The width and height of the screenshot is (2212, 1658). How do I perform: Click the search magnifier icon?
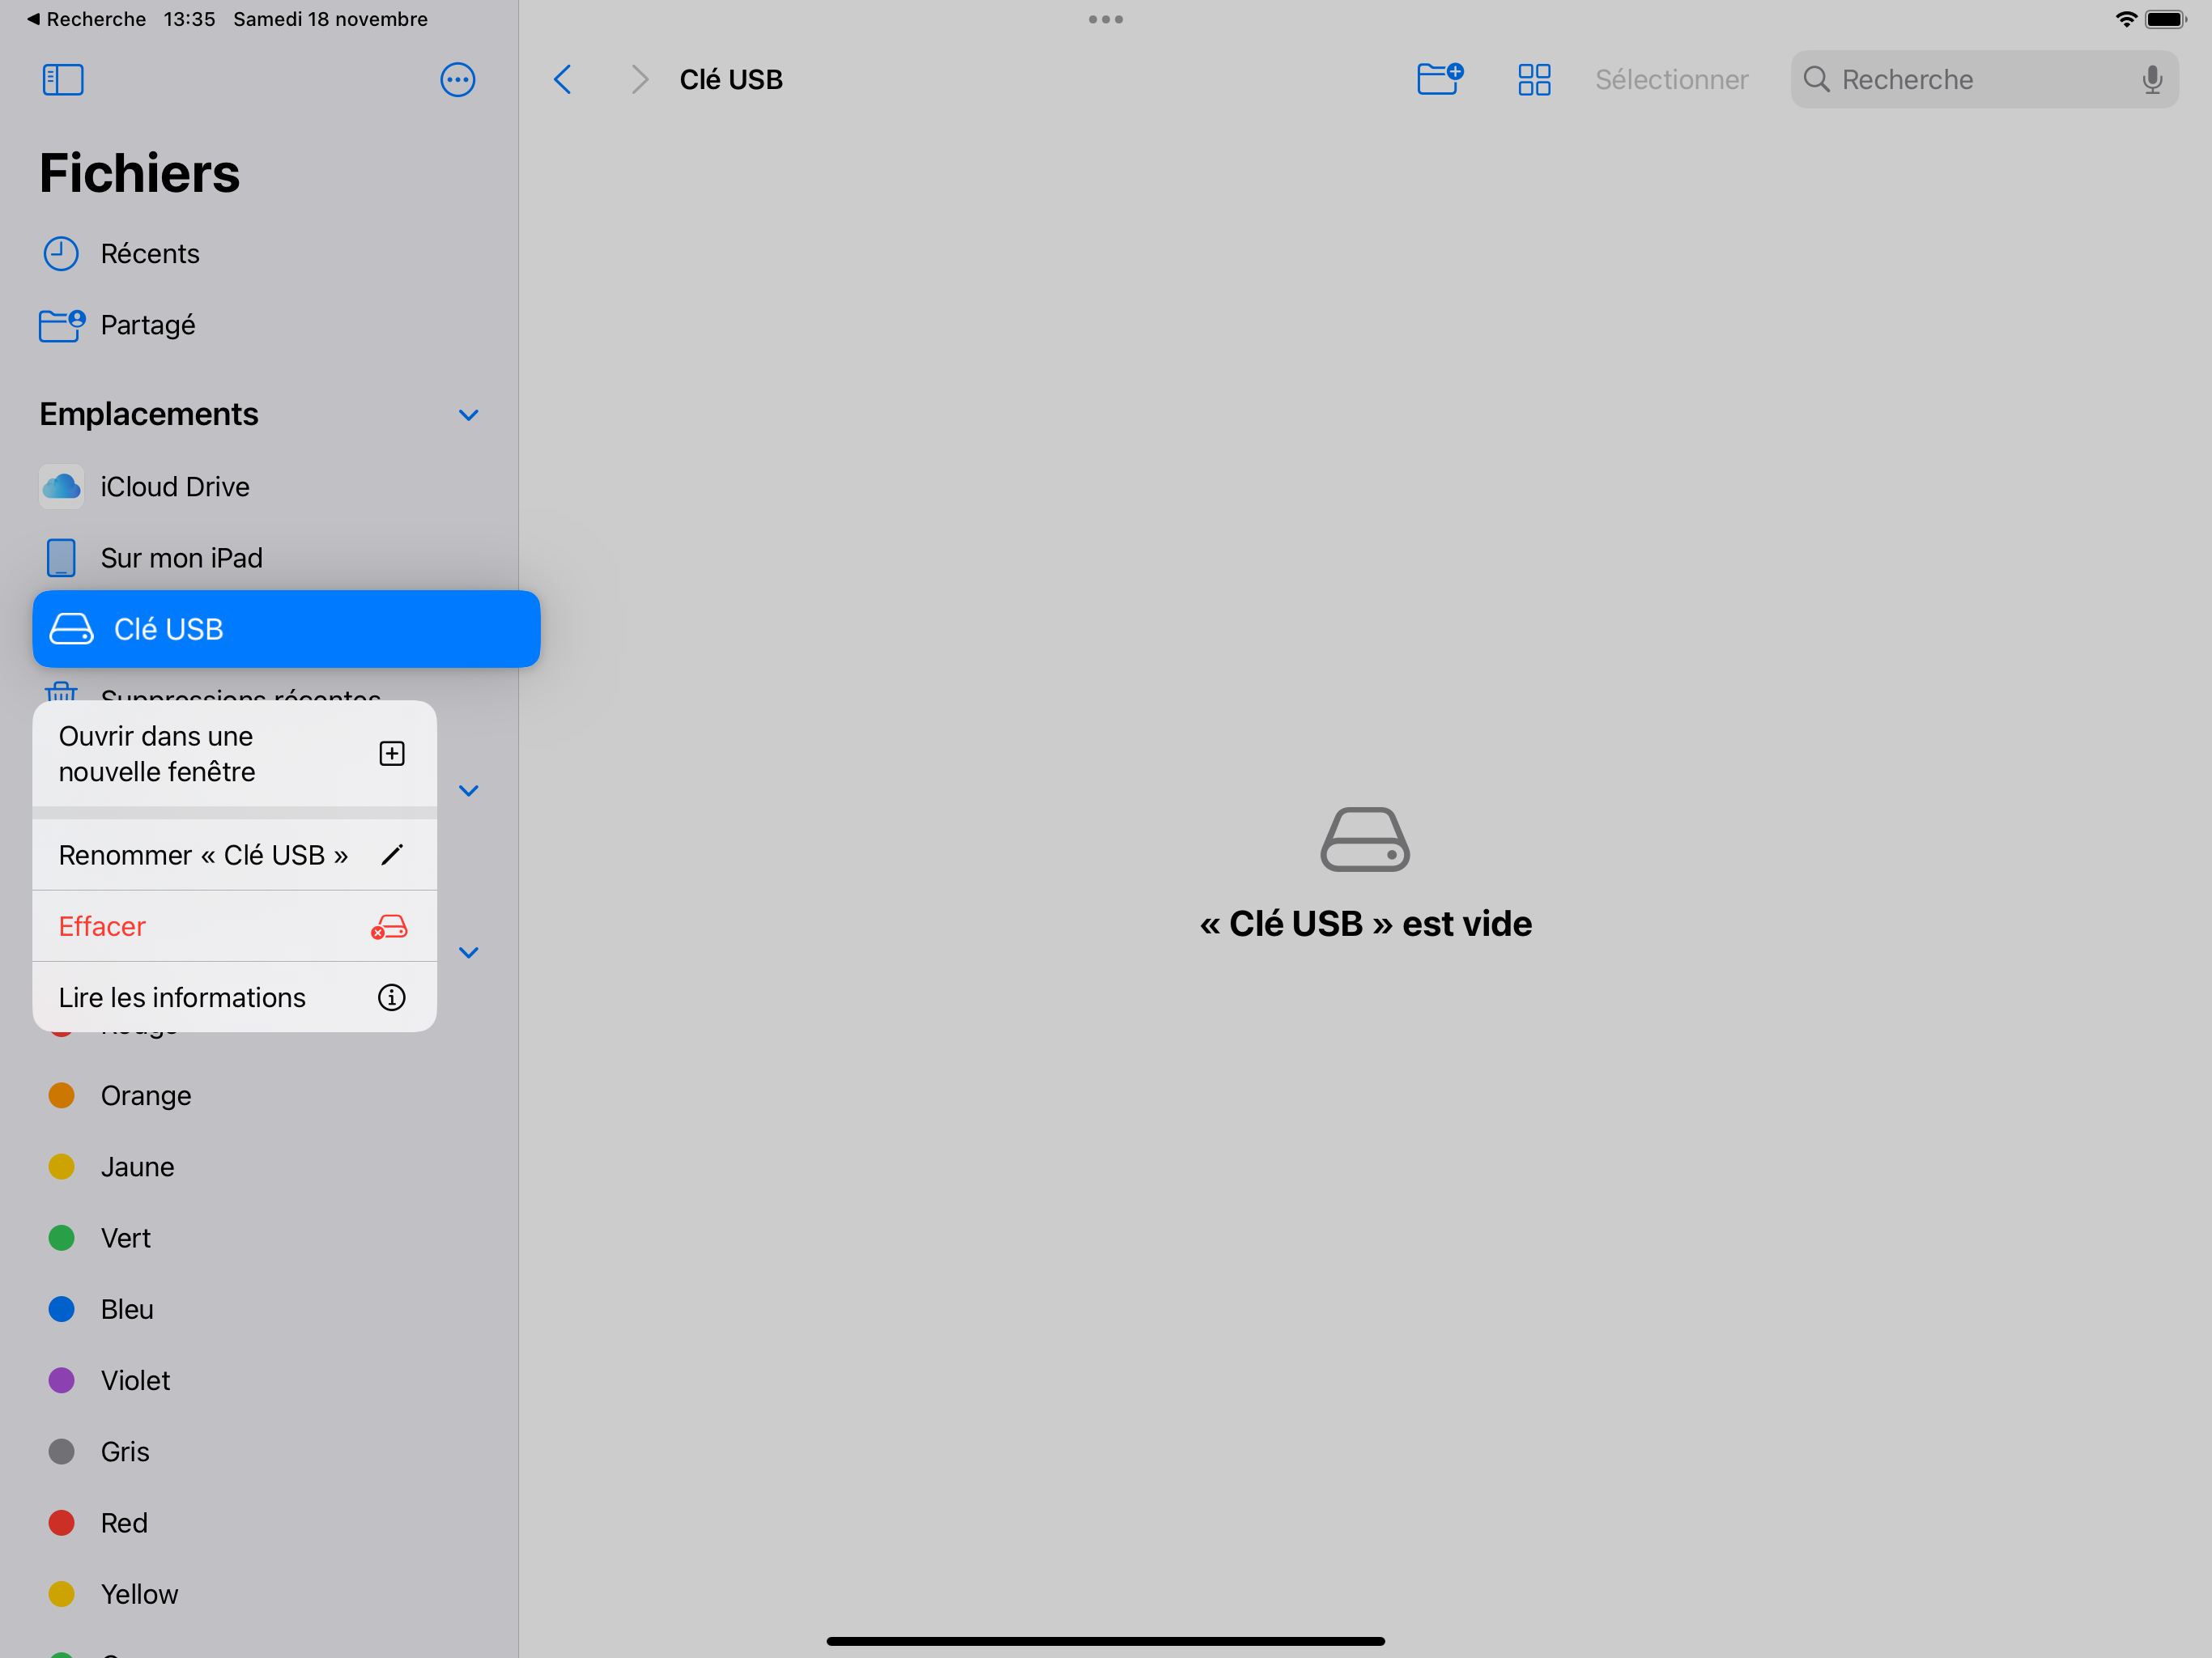point(1816,80)
